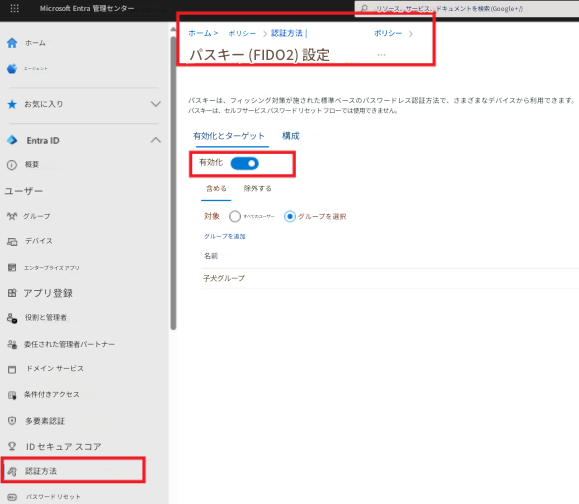The height and width of the screenshot is (504, 579).
Task: Click the 役割と管理者 person icon
Action: click(12, 318)
